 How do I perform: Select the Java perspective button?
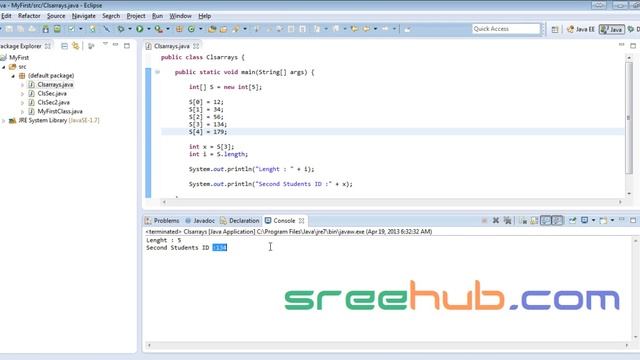(611, 29)
